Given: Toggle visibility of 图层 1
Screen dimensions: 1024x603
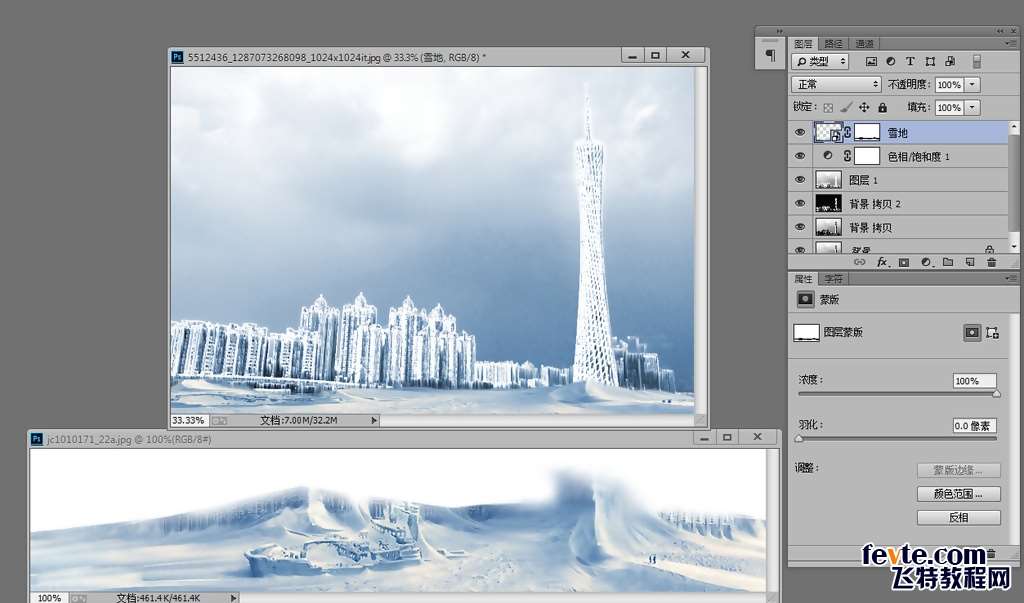Looking at the screenshot, I should [x=799, y=180].
